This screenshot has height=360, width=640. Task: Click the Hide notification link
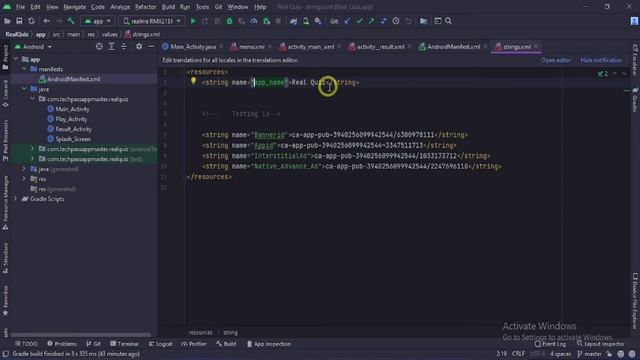tap(601, 60)
